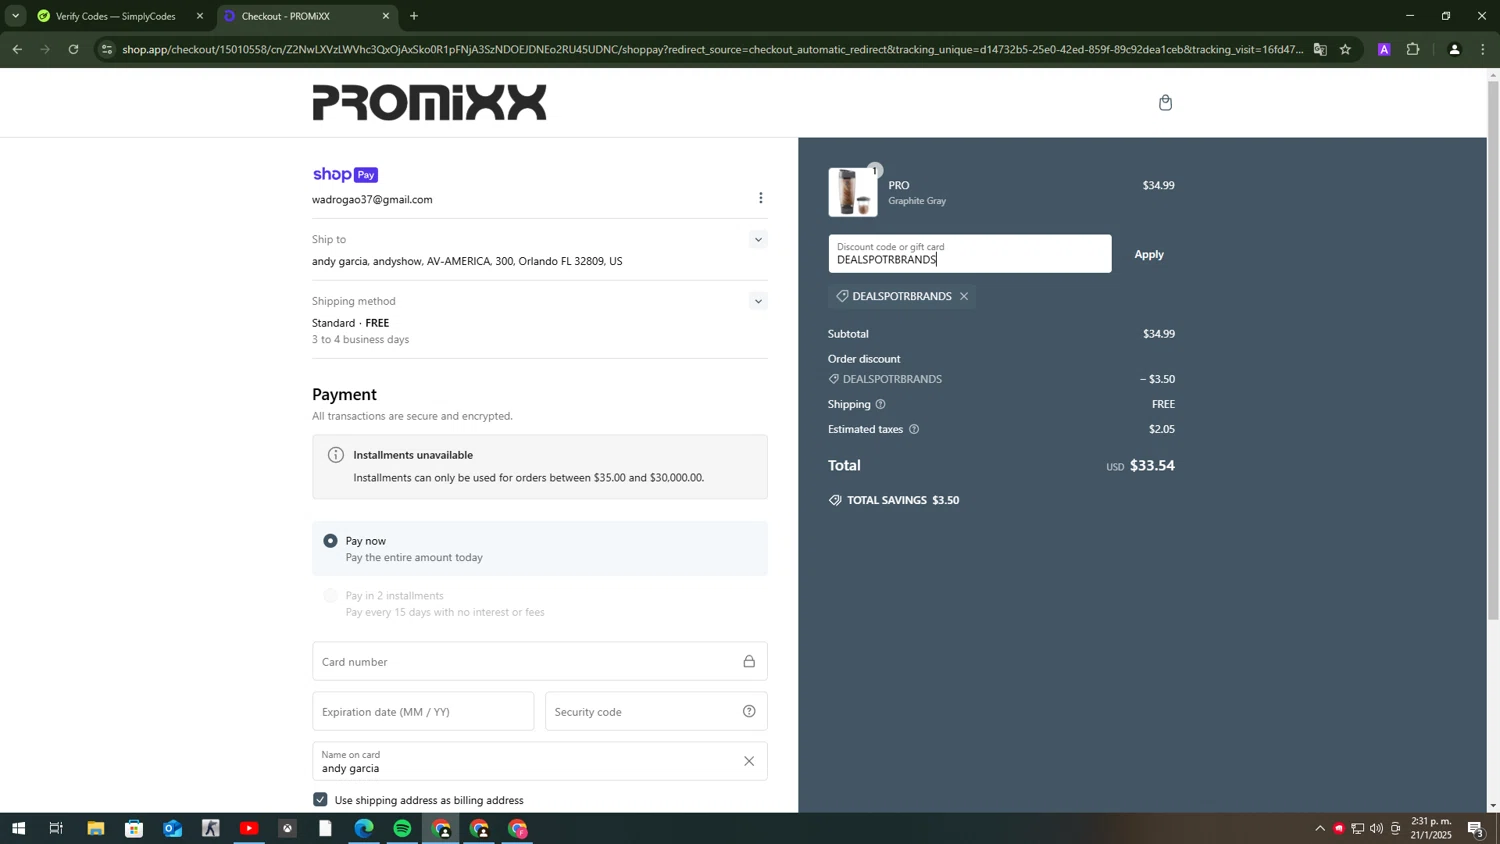Open Task View from taskbar
Viewport: 1500px width, 844px height.
tap(56, 828)
